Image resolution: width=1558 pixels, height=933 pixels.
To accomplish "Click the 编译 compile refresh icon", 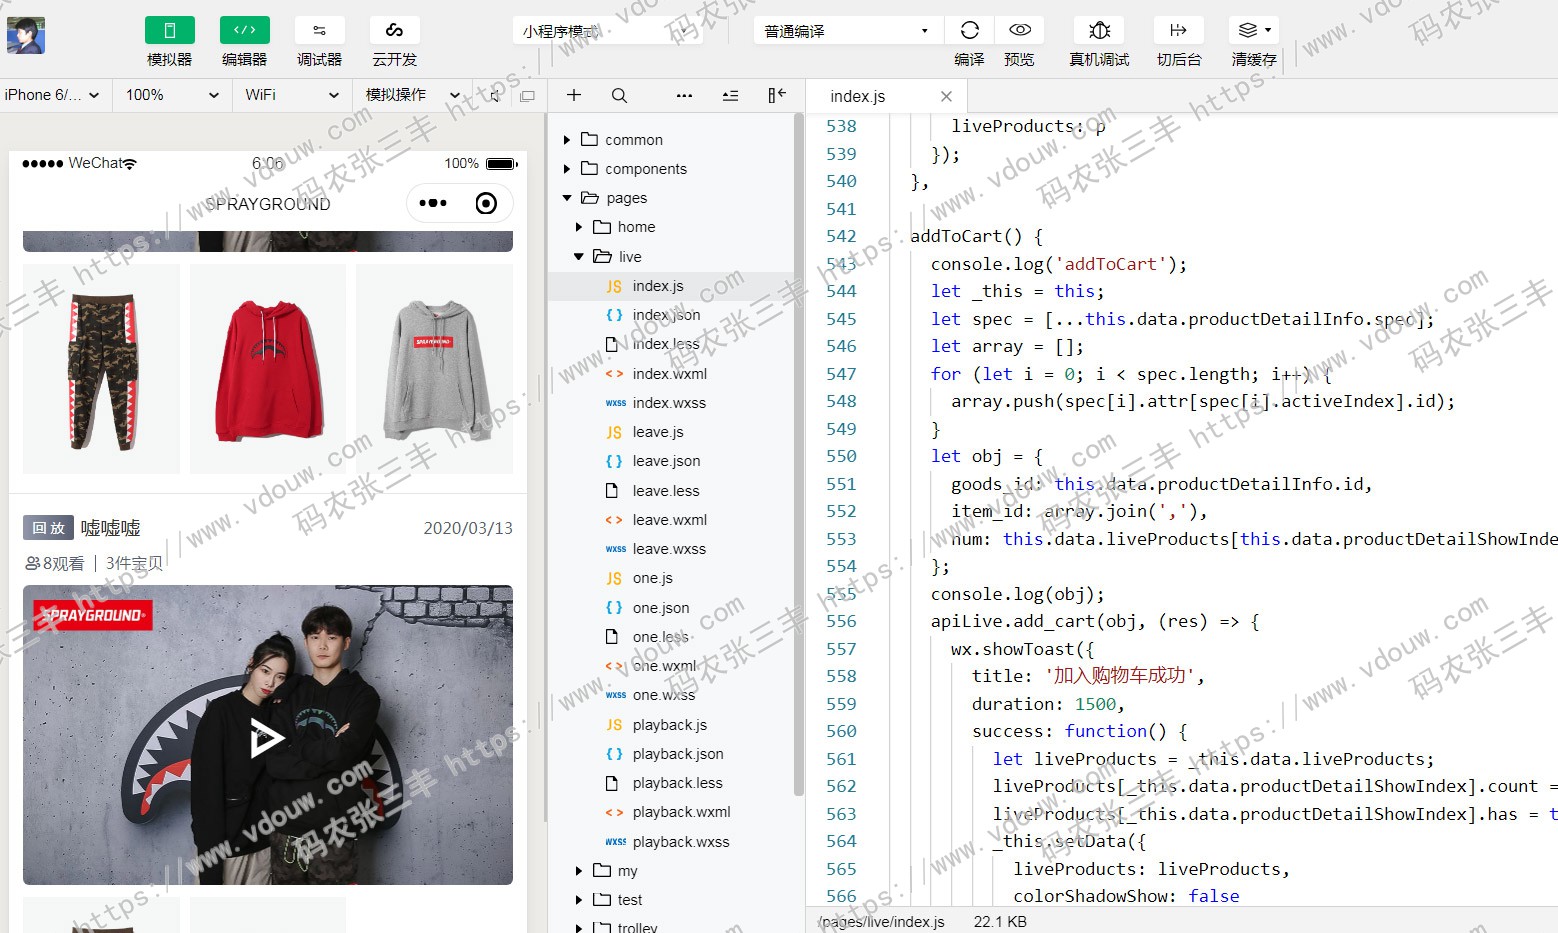I will click(x=969, y=31).
